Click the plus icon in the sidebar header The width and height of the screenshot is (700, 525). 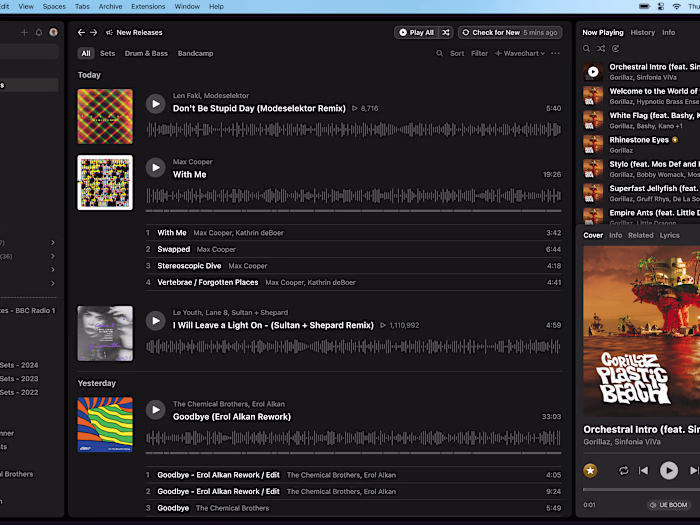(24, 32)
